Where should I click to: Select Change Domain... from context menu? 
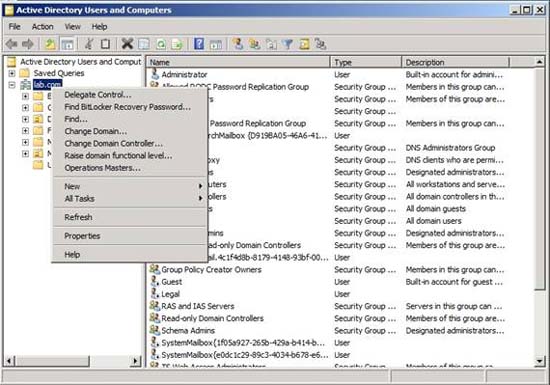tap(129, 131)
